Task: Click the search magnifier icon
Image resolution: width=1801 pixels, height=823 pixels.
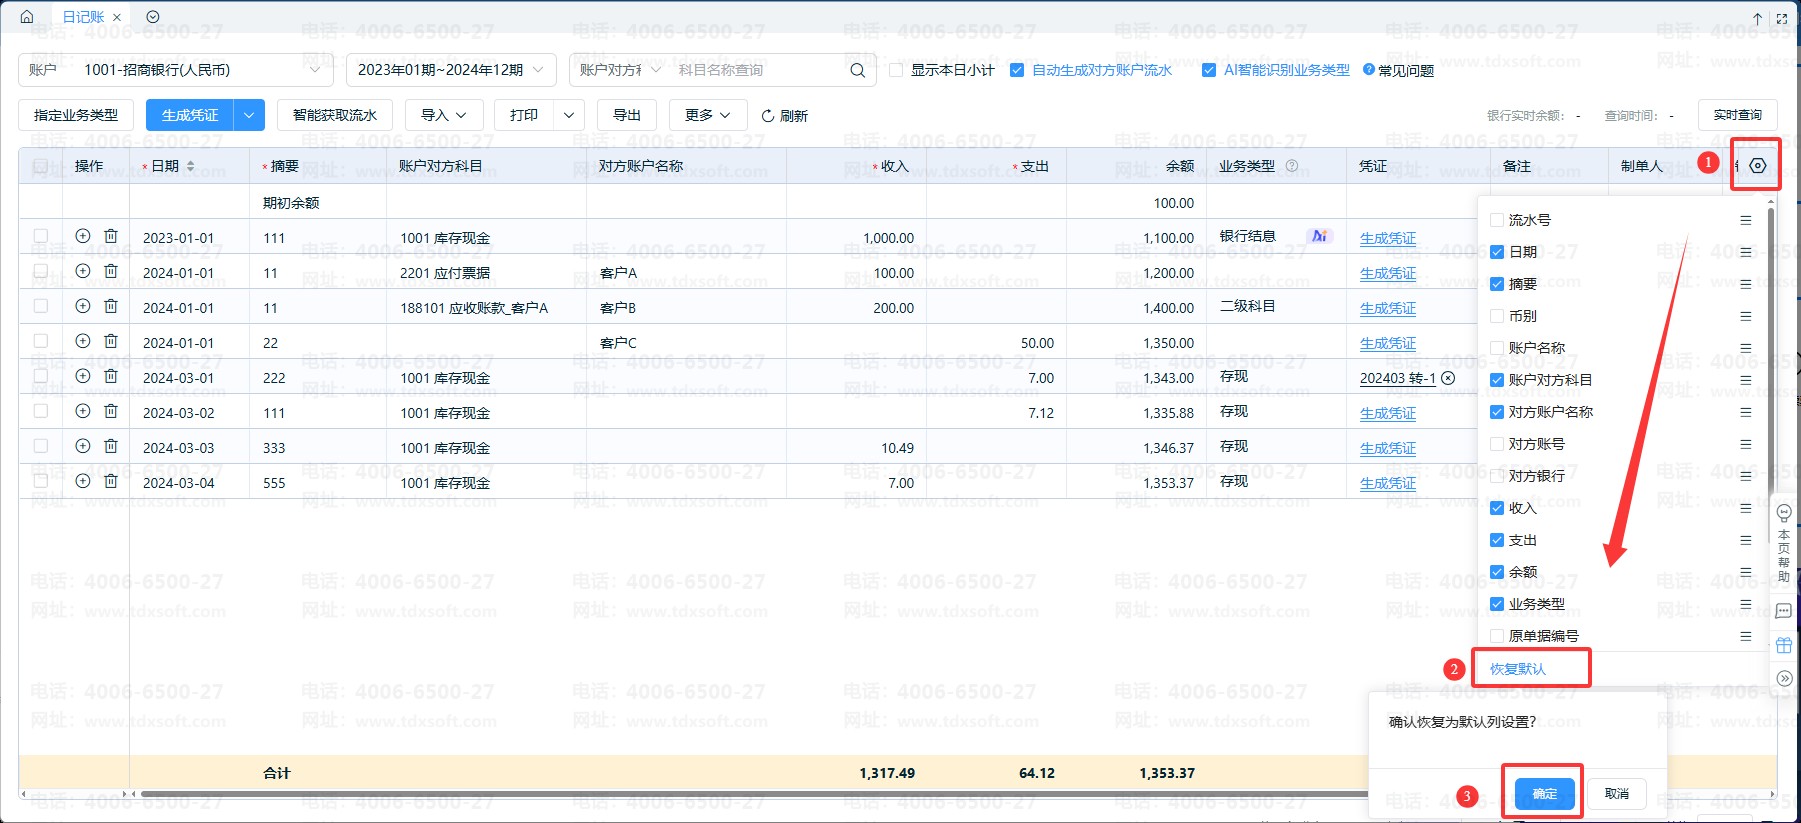Action: coord(857,70)
